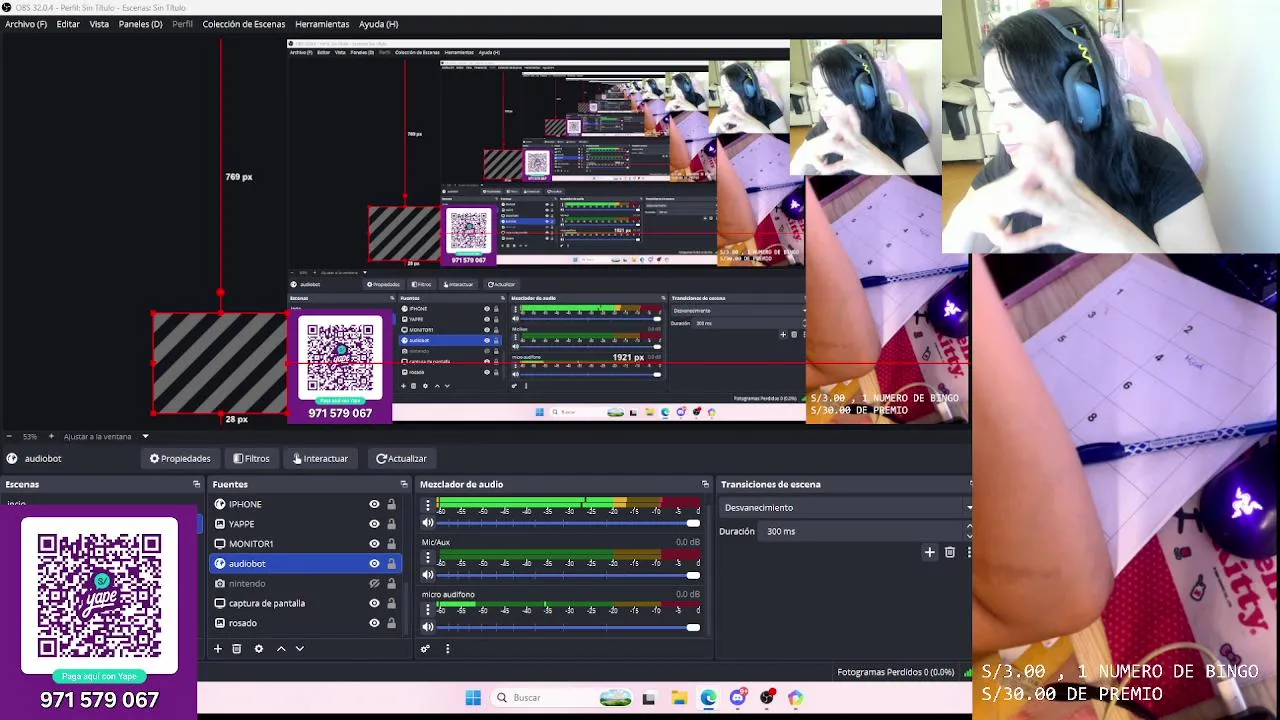Select MONITOR1 source row
1280x720 pixels.
click(304, 544)
